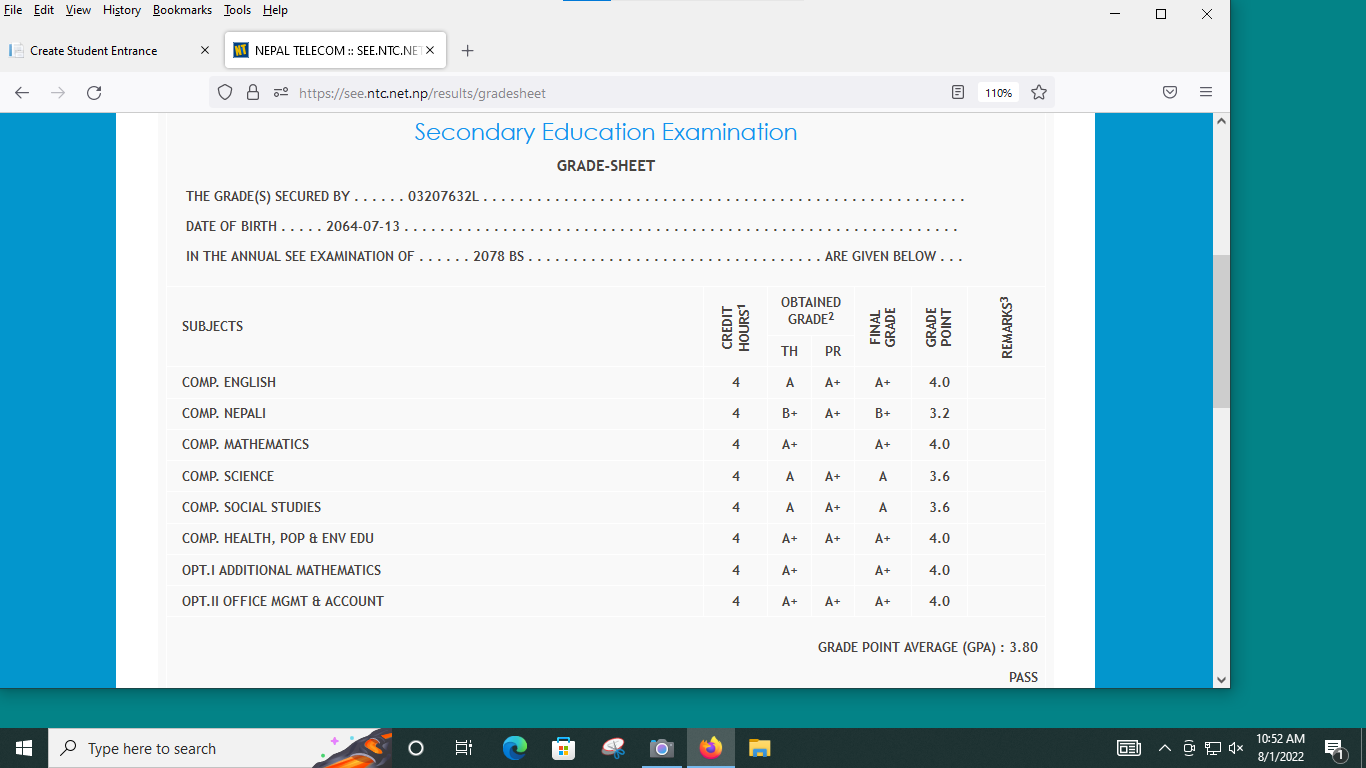This screenshot has height=768, width=1366.
Task: Click the page scrollbar down arrow
Action: 1221,679
